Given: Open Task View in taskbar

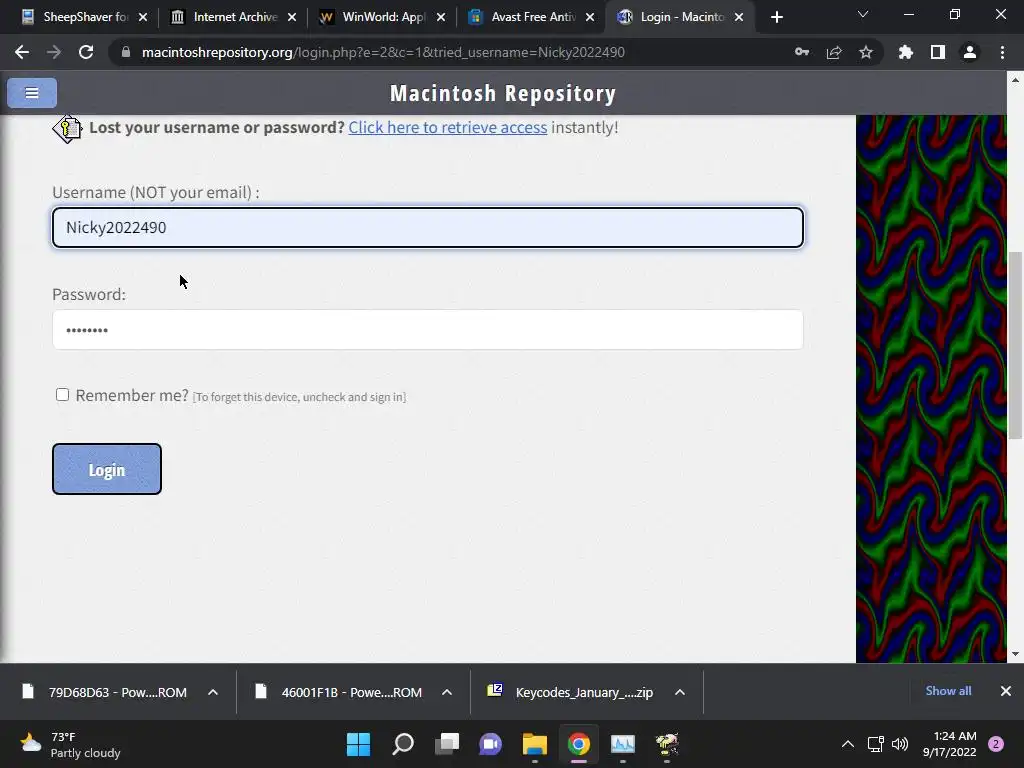Looking at the screenshot, I should tap(447, 744).
